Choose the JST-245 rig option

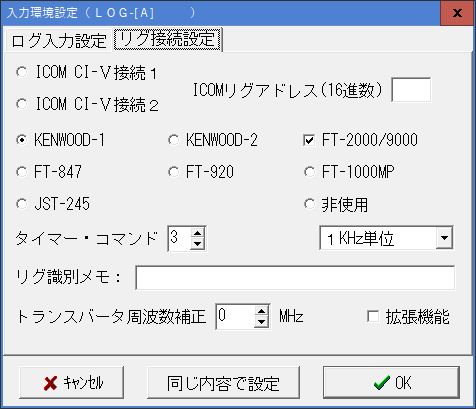point(22,204)
